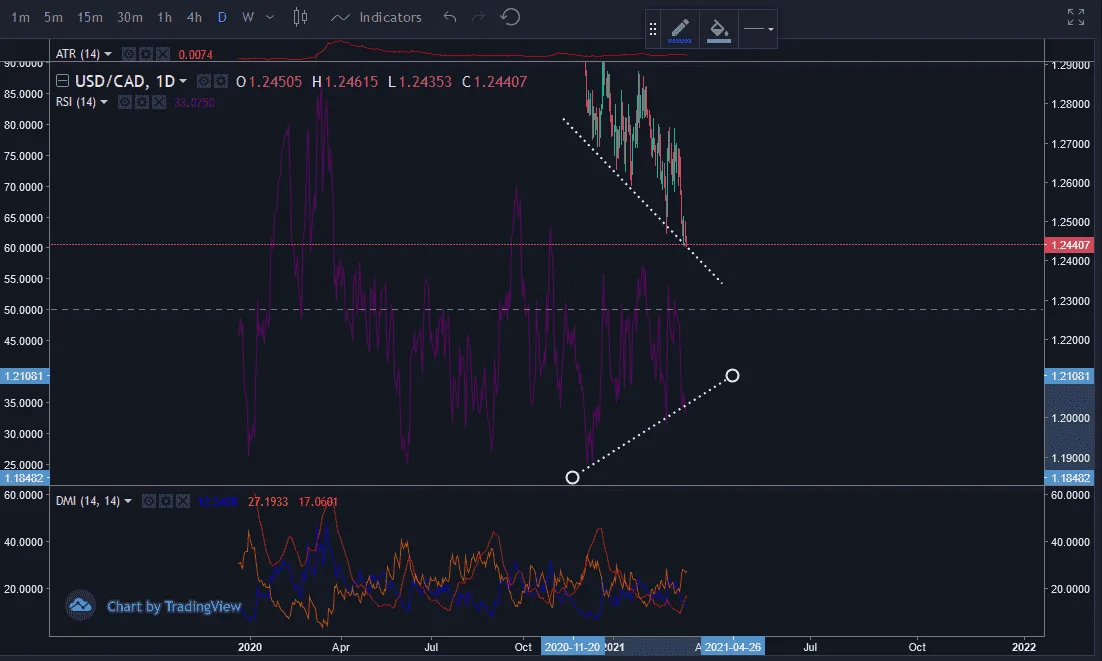
Task: Open the fill color bucket tool
Action: coord(718,30)
